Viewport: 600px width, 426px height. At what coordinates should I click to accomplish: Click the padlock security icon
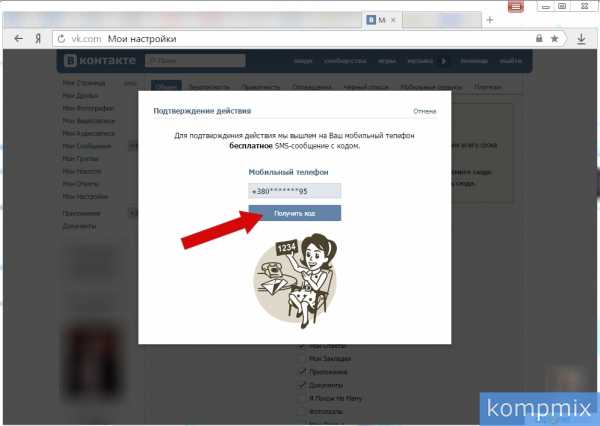tap(539, 38)
